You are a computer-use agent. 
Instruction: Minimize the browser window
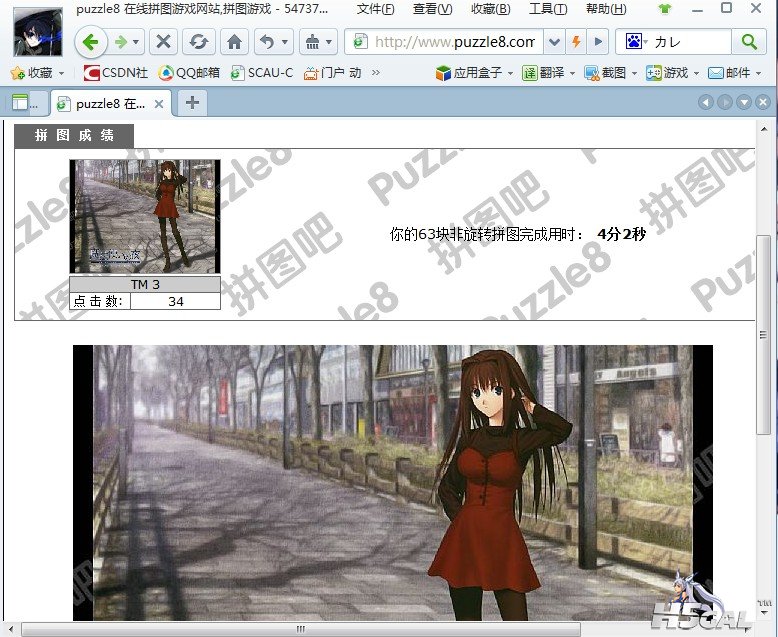coord(698,9)
